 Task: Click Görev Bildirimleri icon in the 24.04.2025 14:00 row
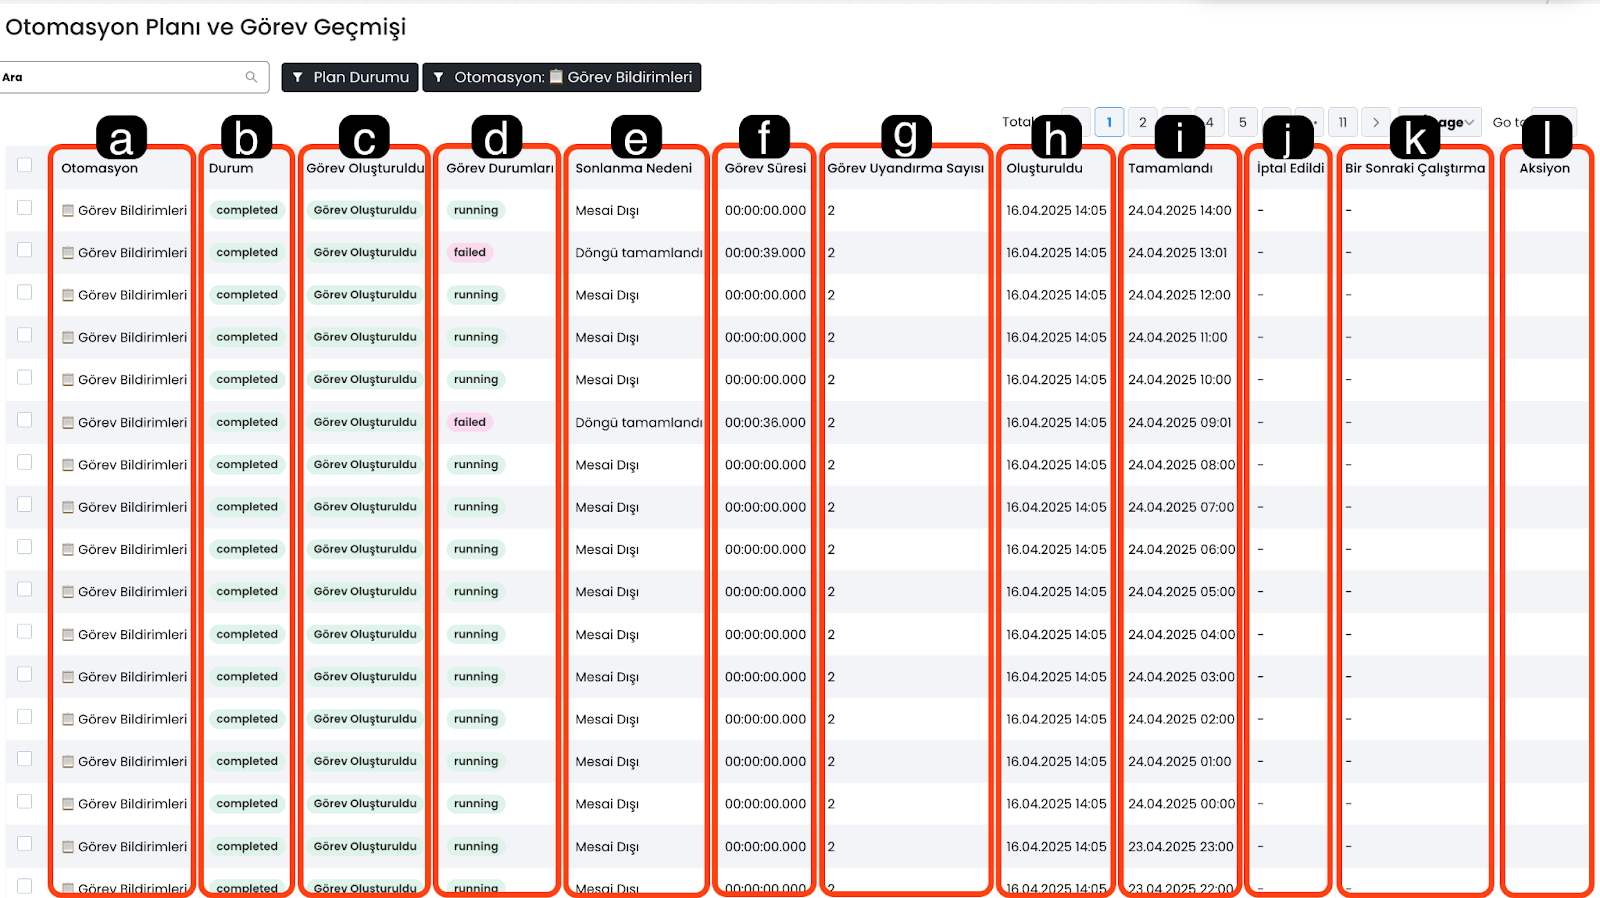click(68, 211)
